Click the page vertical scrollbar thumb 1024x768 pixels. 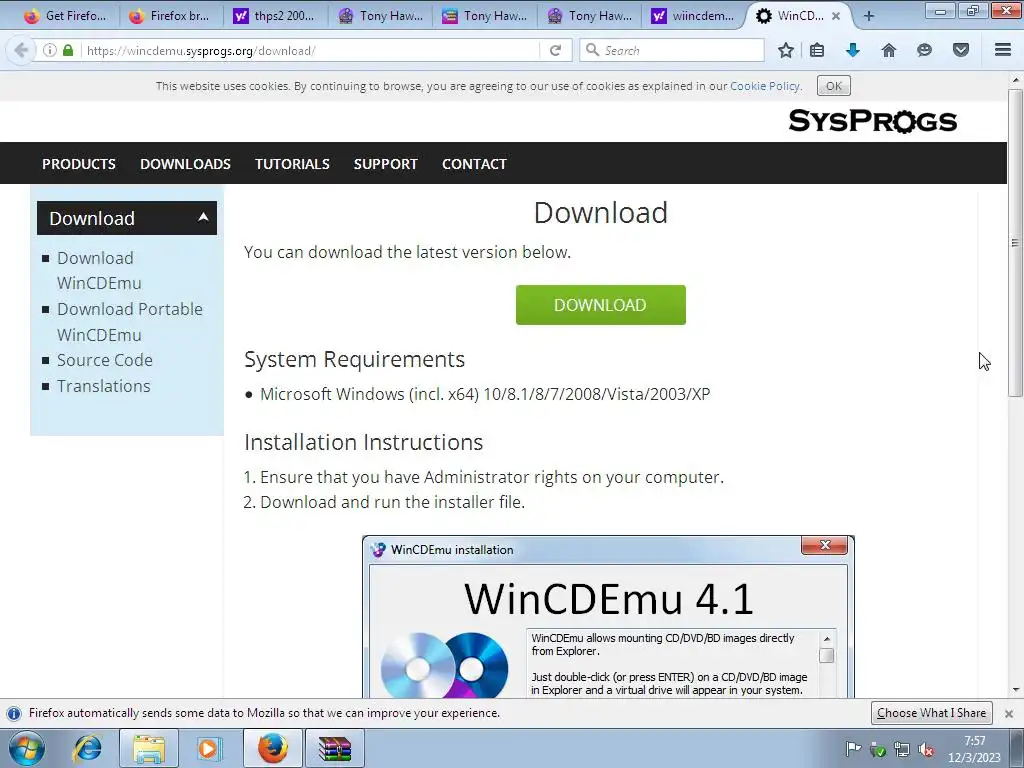[x=1015, y=243]
